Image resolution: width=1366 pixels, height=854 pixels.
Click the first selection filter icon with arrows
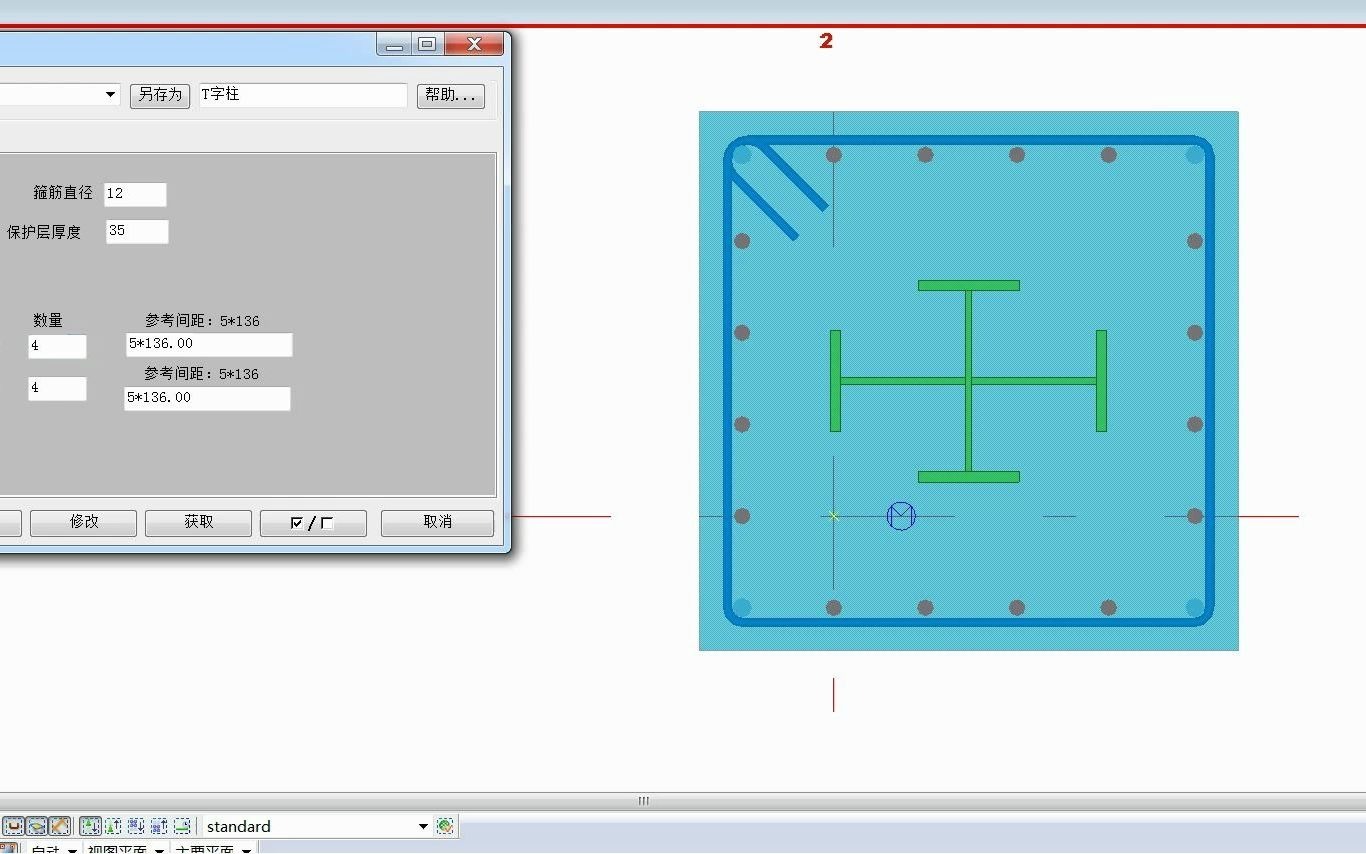click(90, 826)
